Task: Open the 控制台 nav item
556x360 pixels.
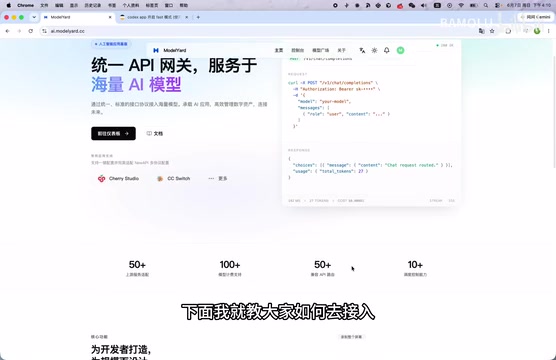Action: 298,50
